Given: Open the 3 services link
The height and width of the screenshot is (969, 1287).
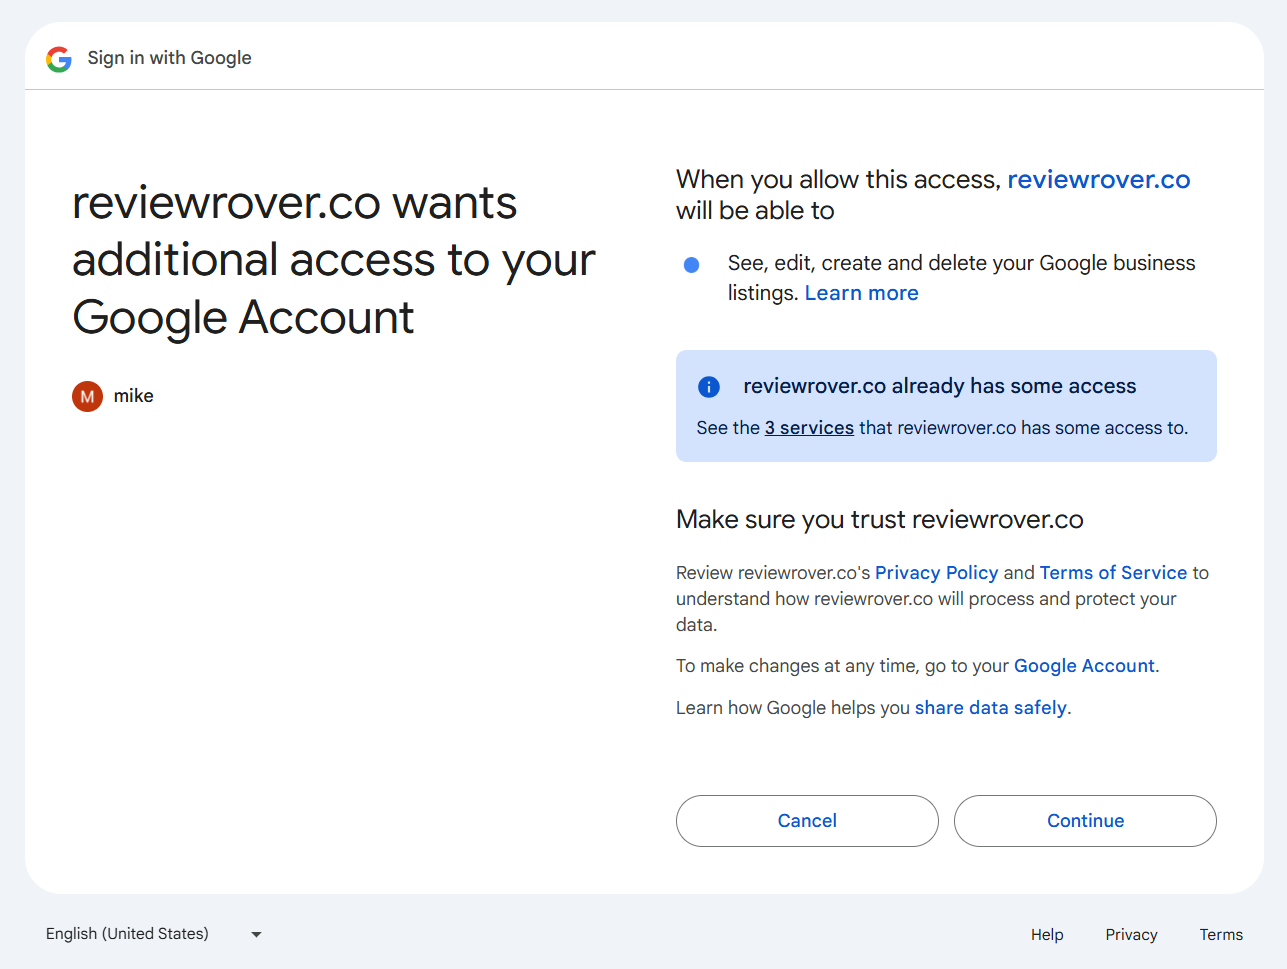Looking at the screenshot, I should click(x=809, y=428).
